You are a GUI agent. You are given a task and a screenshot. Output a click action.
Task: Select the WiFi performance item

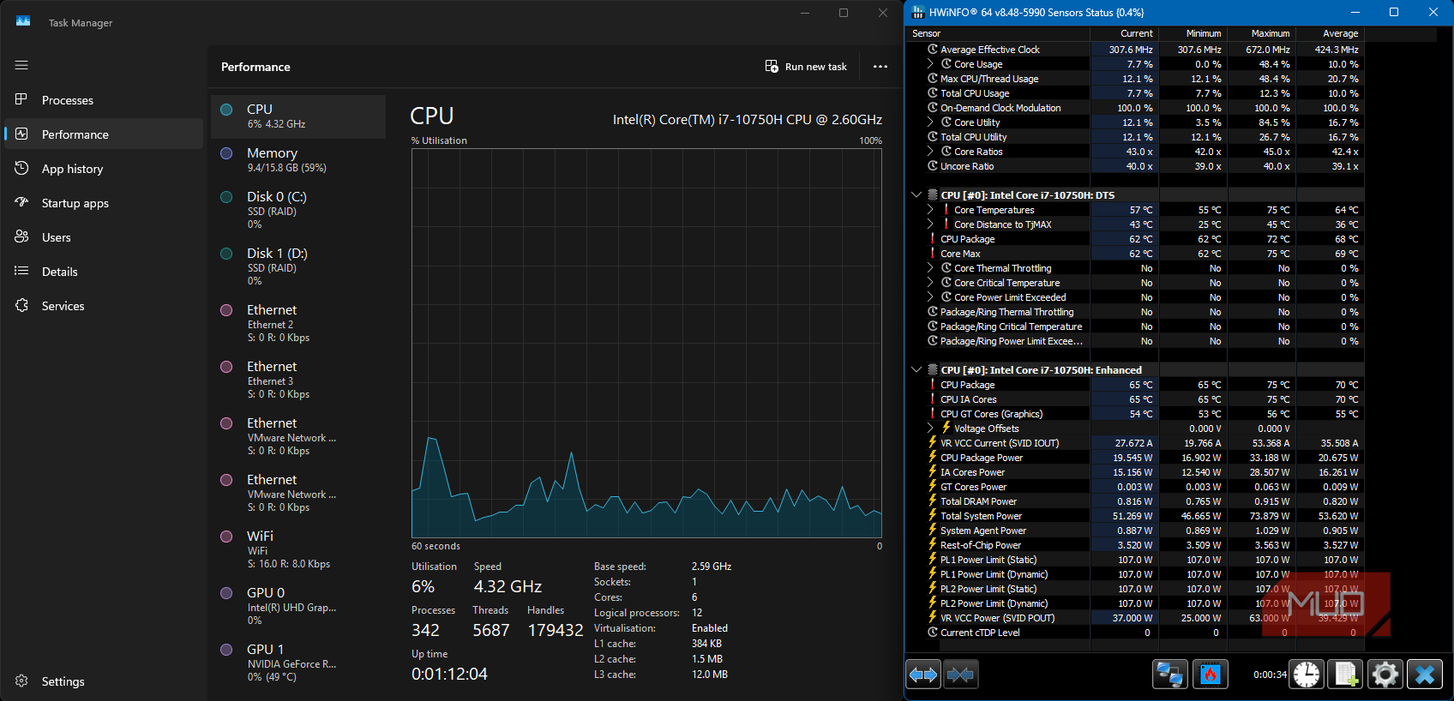tap(298, 549)
